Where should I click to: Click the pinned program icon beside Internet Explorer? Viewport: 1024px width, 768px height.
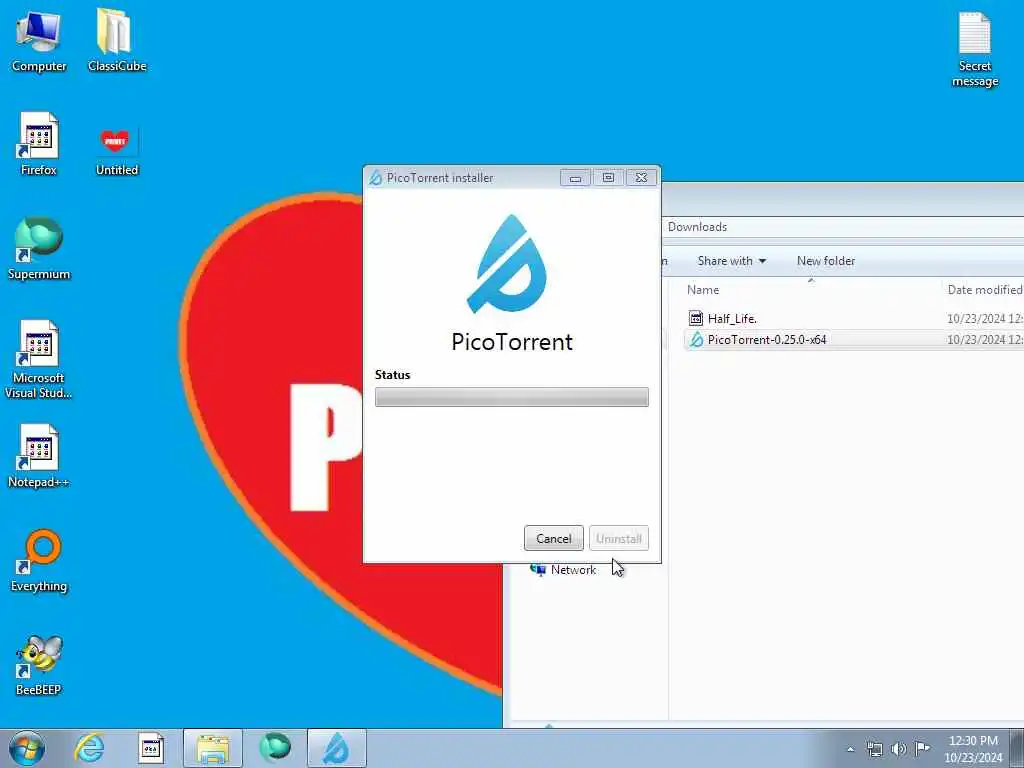coord(151,748)
